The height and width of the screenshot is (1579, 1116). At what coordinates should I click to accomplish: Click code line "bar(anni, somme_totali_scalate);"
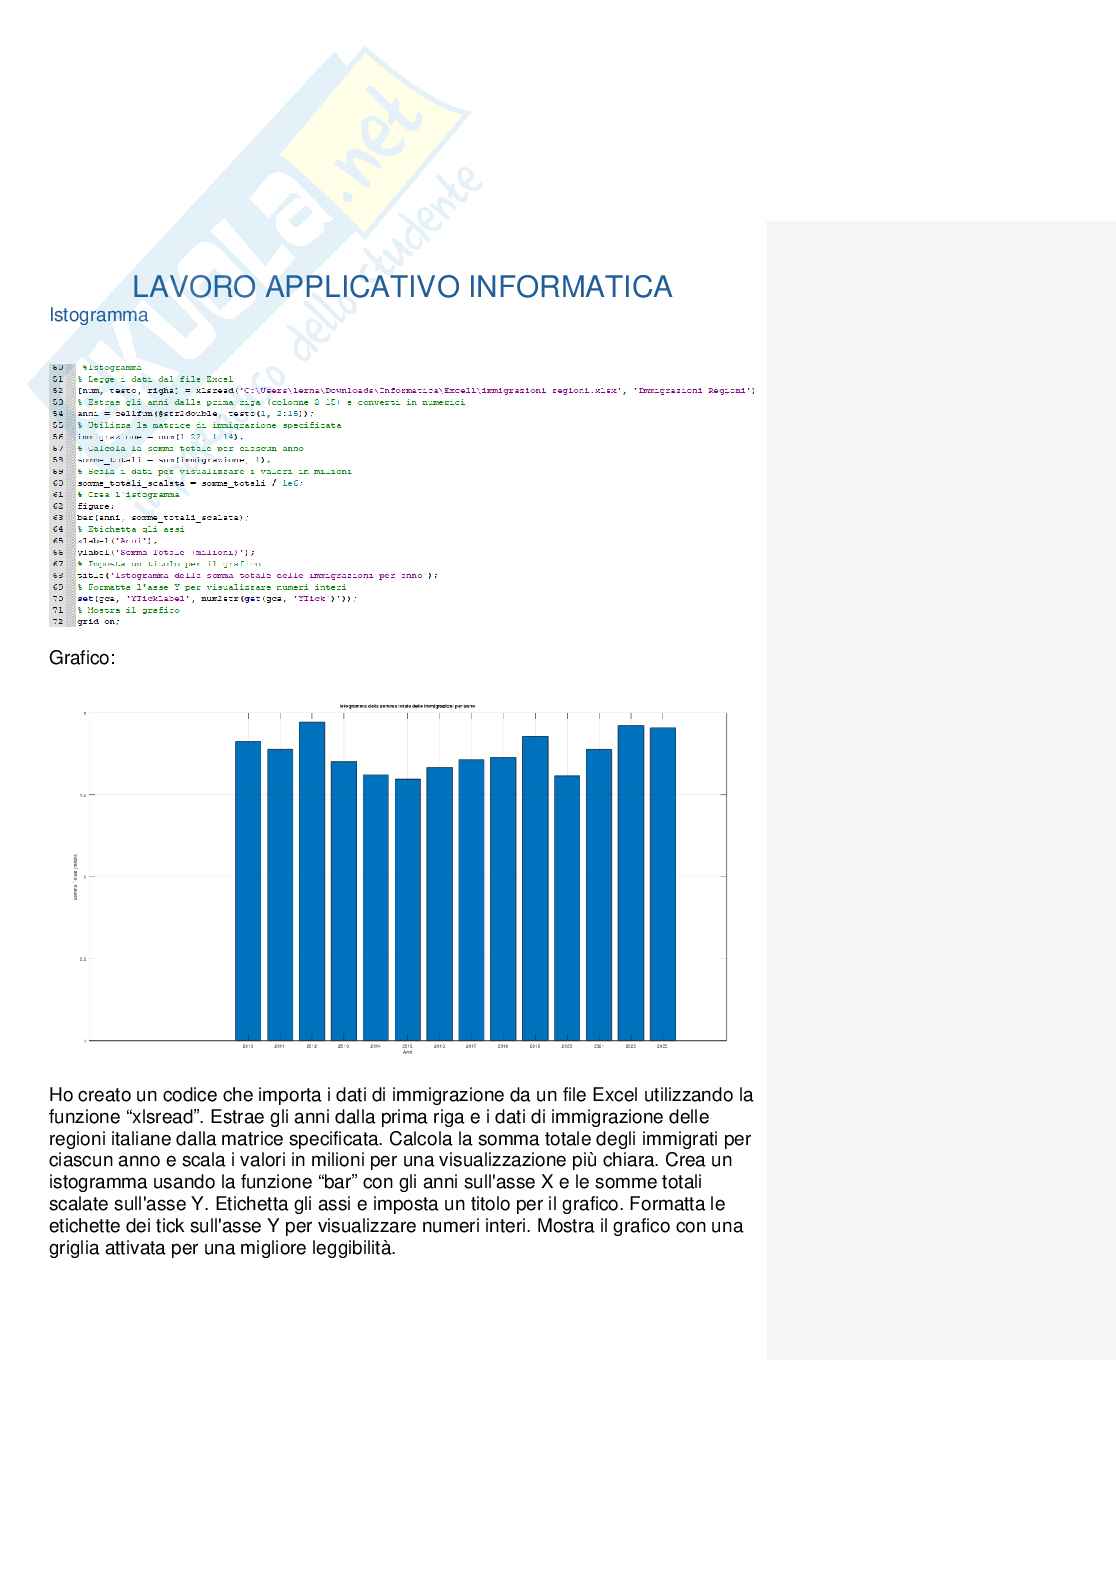(x=163, y=517)
